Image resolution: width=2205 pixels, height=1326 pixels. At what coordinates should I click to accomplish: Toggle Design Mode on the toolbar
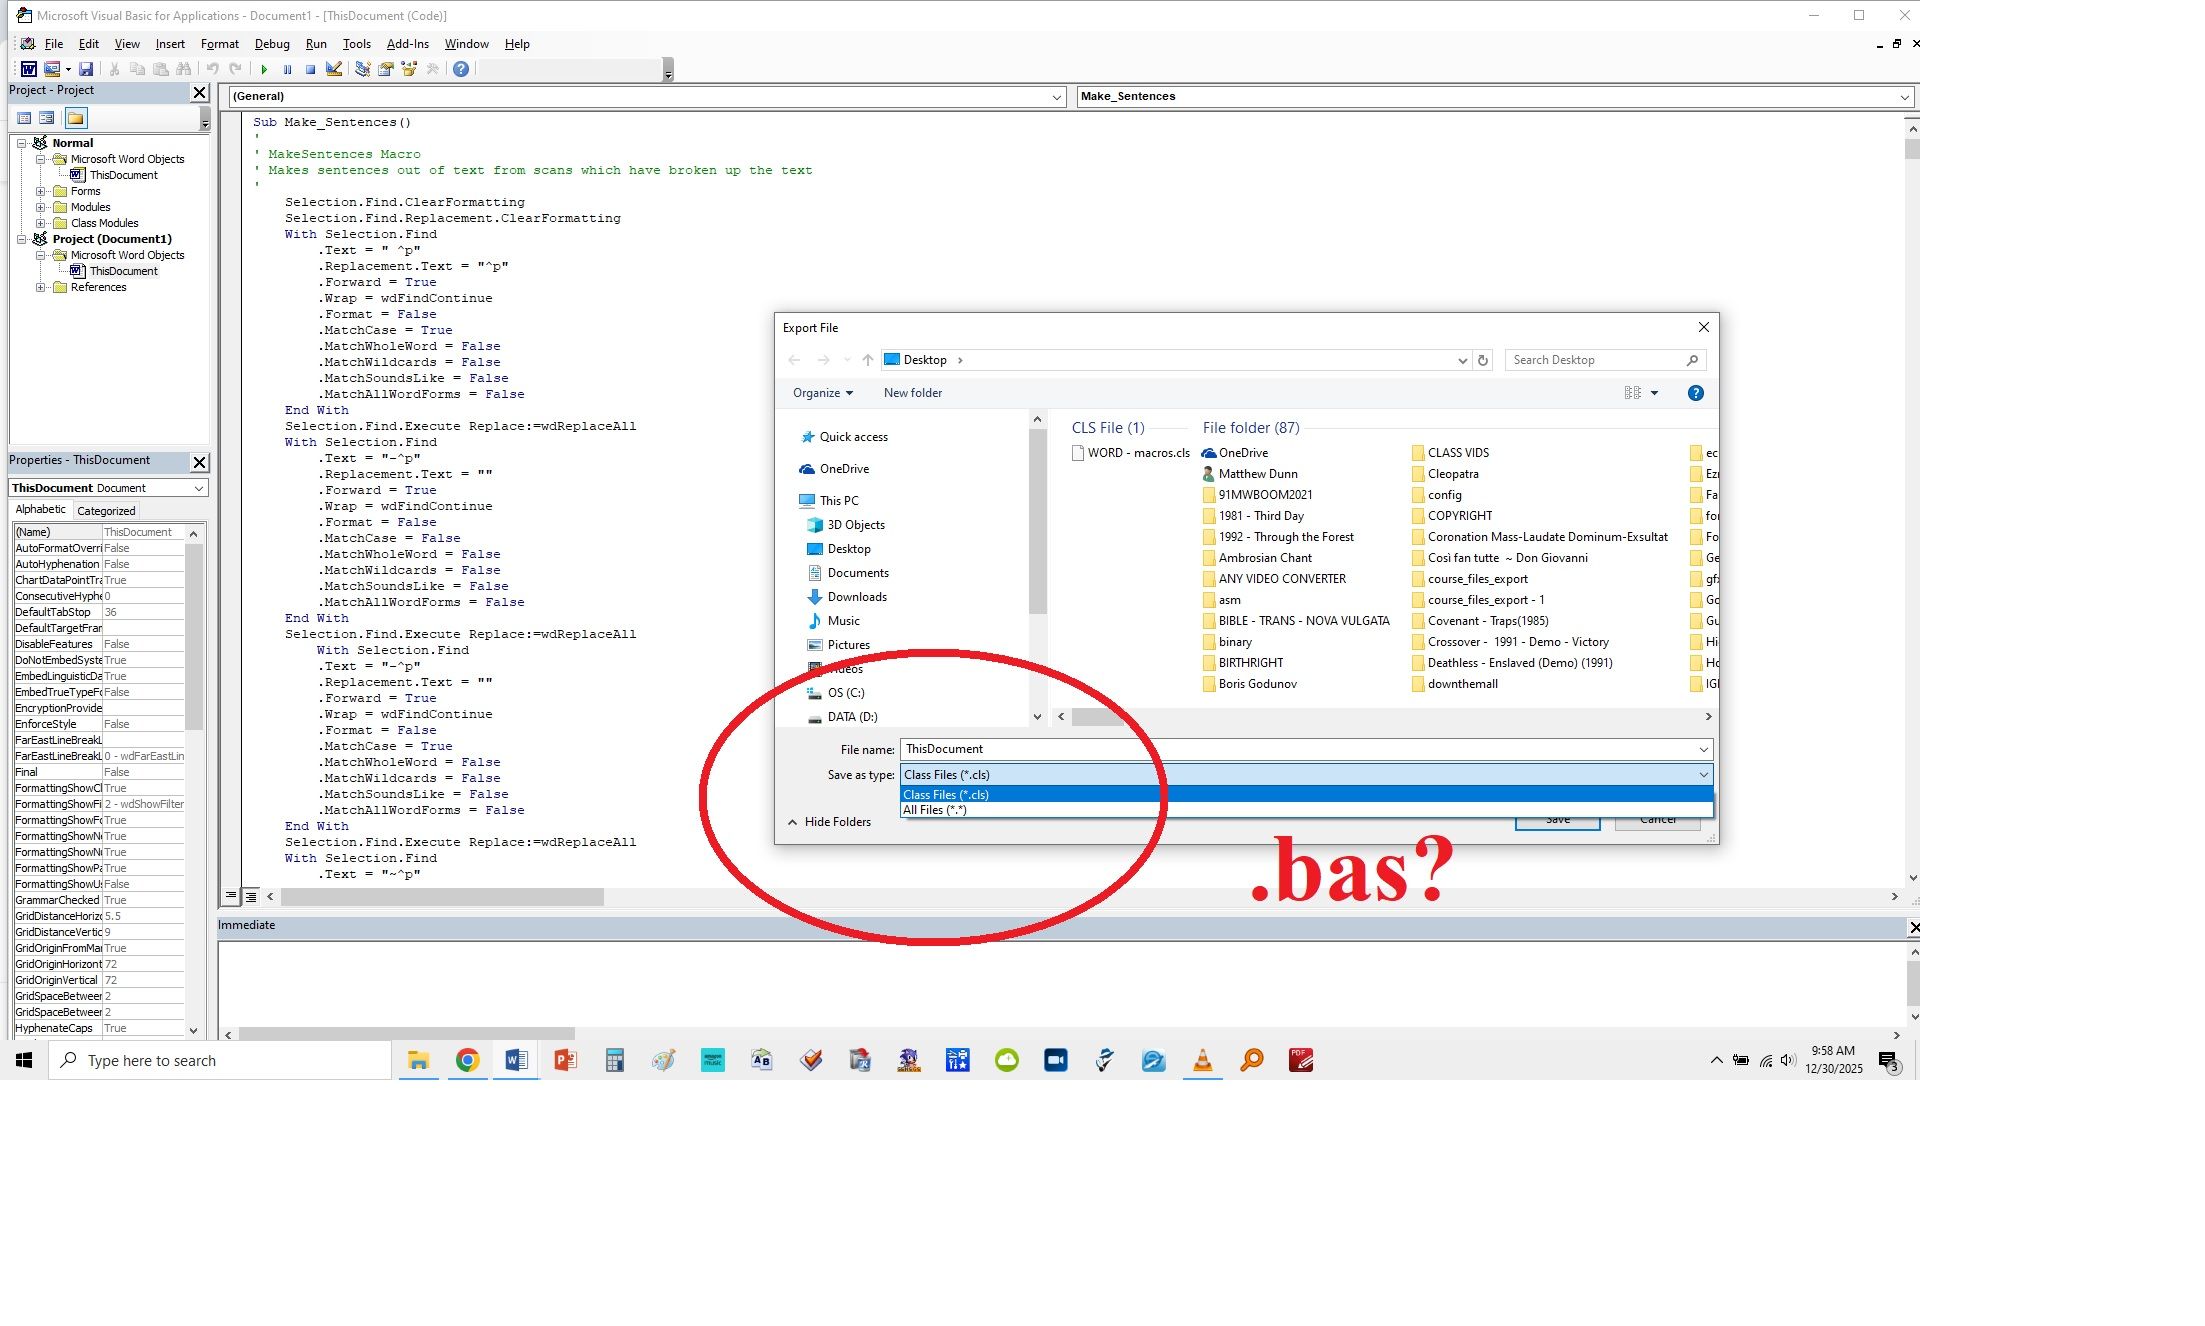(x=334, y=69)
